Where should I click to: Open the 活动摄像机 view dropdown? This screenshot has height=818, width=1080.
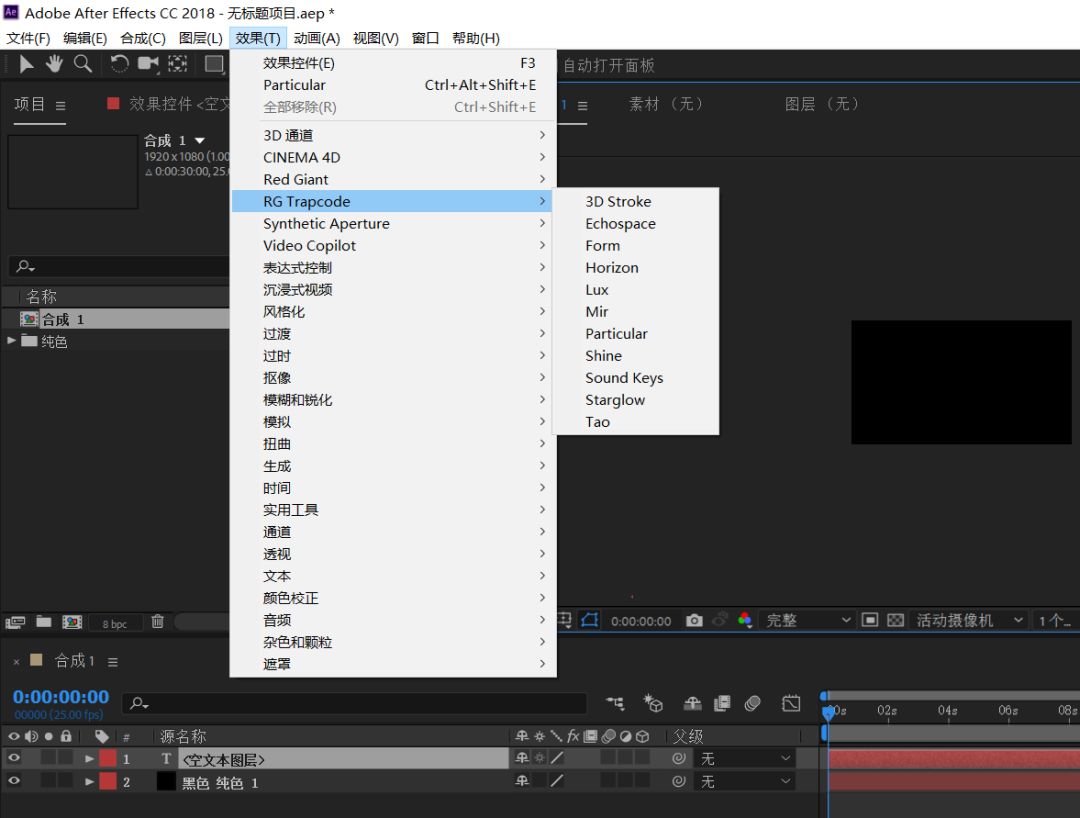[969, 620]
